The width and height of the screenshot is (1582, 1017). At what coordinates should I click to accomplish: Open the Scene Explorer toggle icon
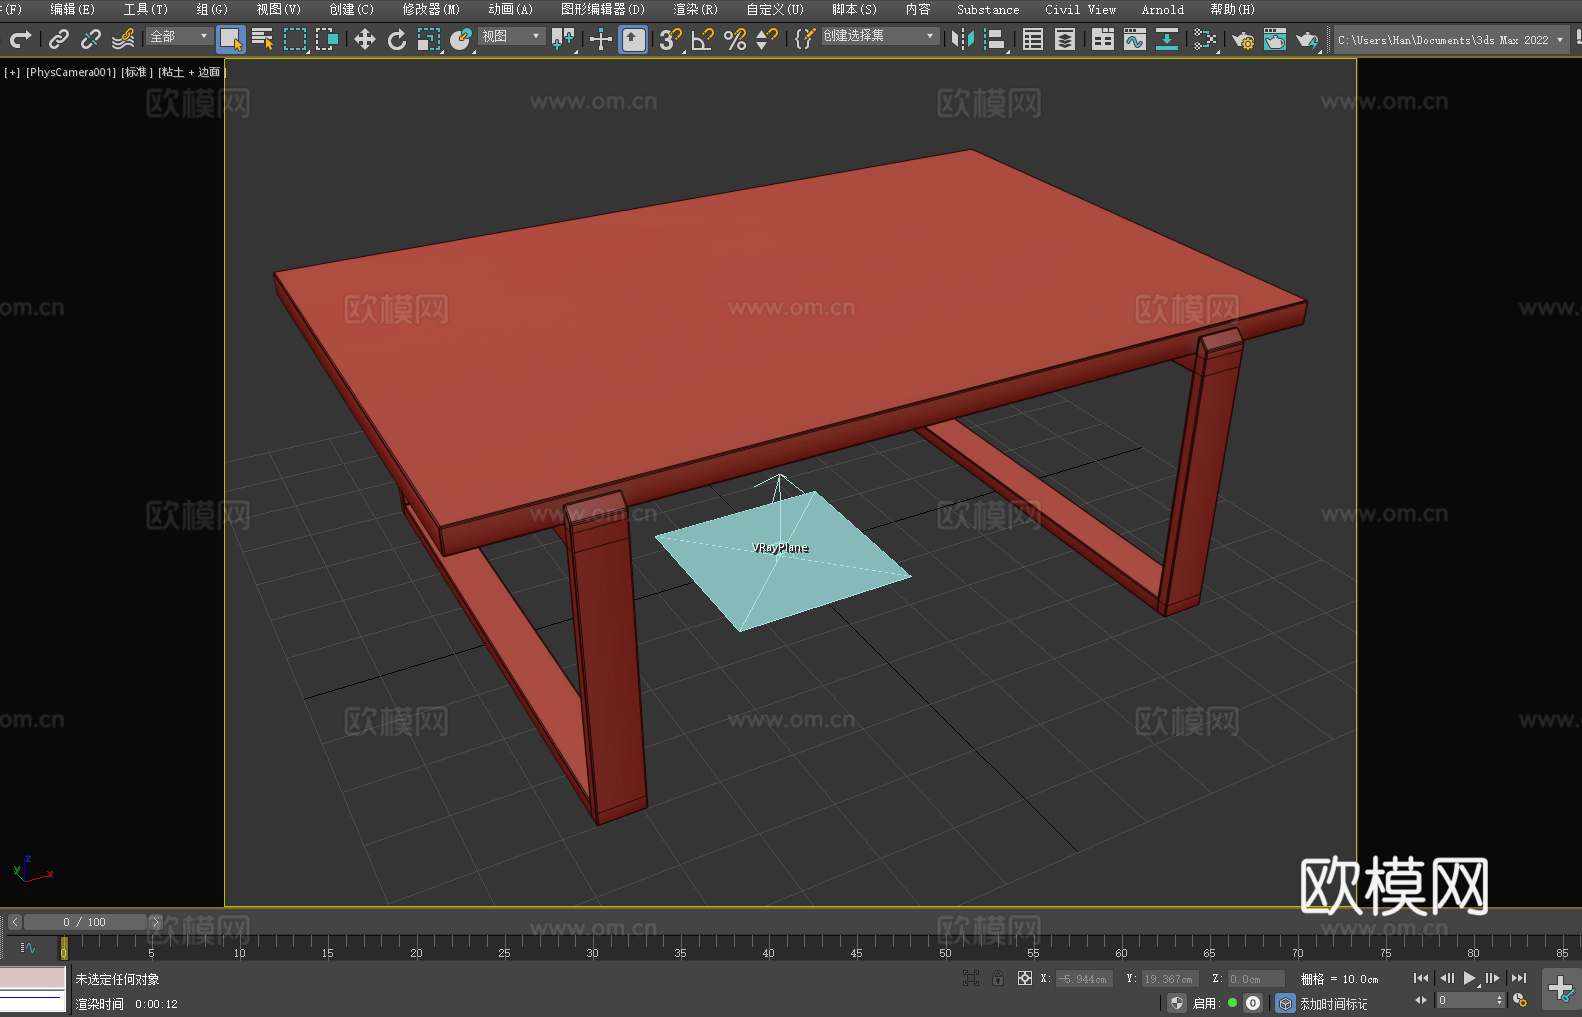1033,39
